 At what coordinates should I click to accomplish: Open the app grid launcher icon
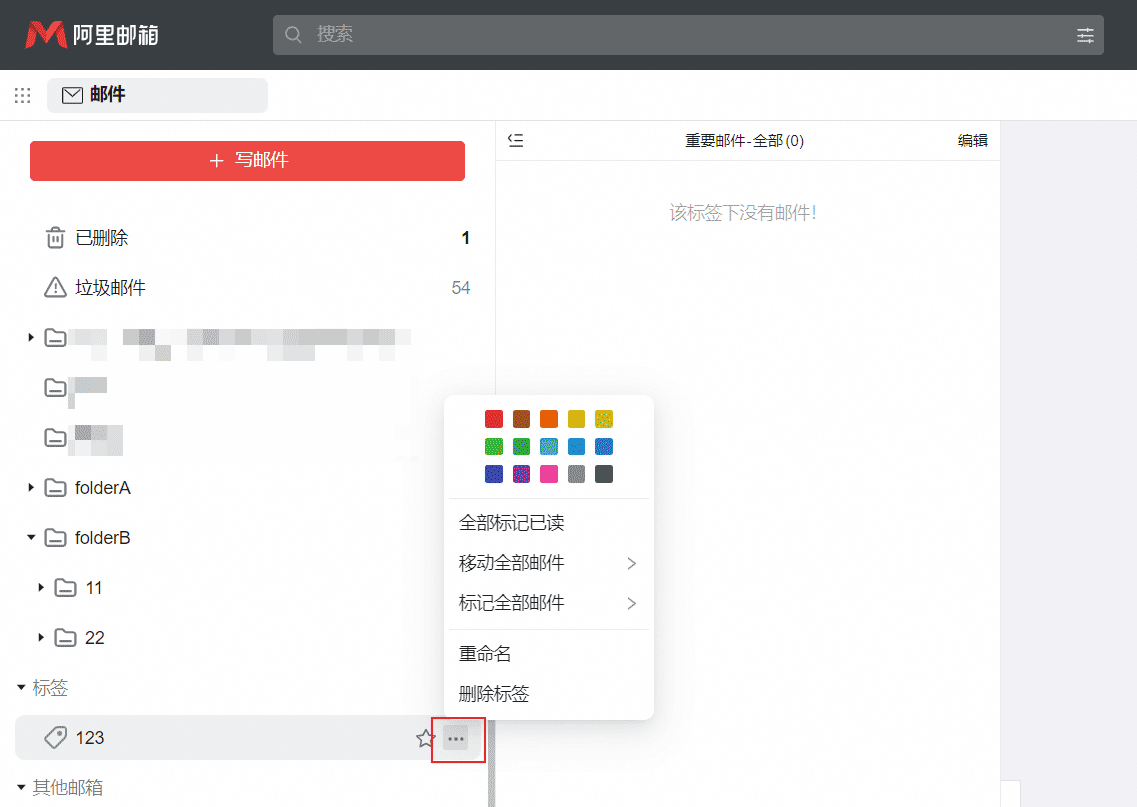tap(22, 95)
